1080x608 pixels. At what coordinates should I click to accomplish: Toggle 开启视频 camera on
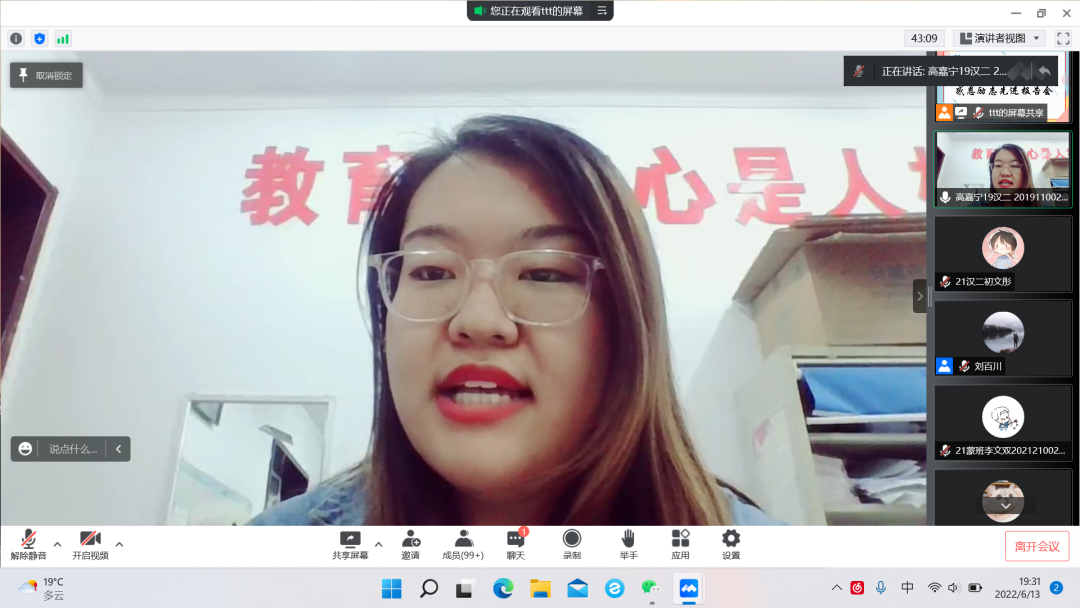(x=90, y=544)
